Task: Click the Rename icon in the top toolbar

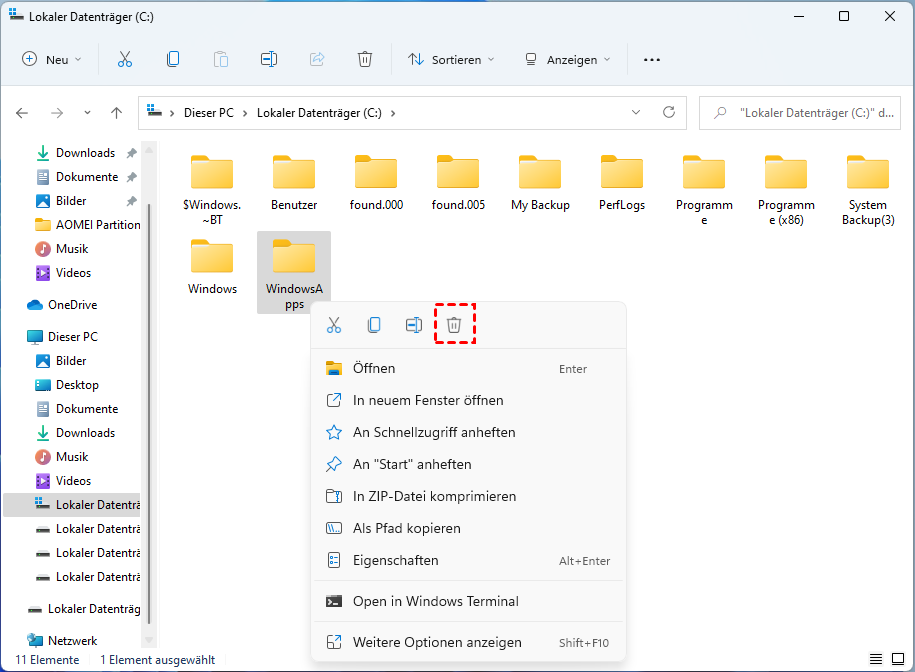Action: pyautogui.click(x=268, y=60)
